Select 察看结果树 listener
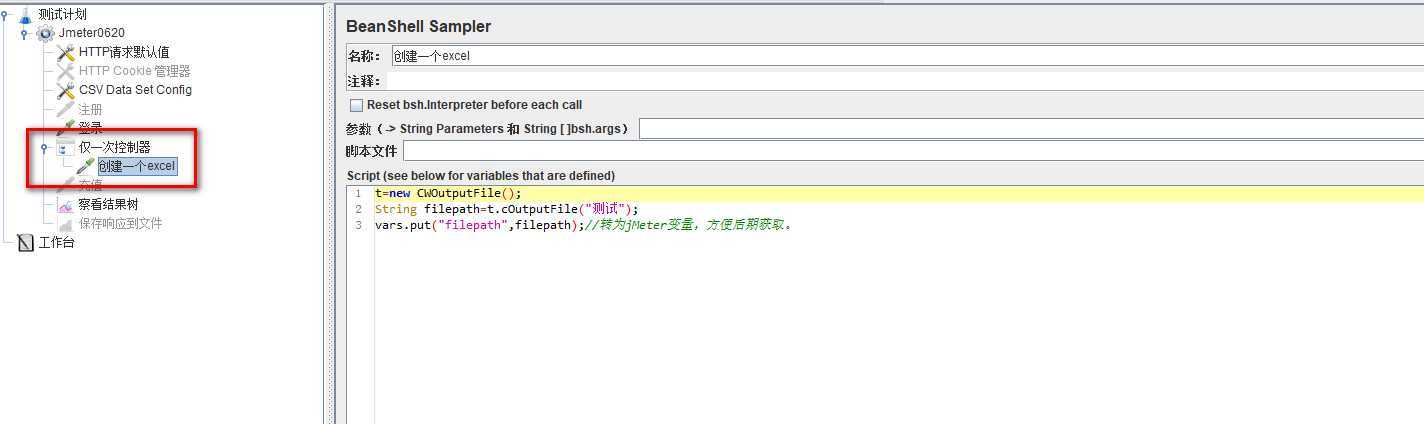 pos(108,204)
